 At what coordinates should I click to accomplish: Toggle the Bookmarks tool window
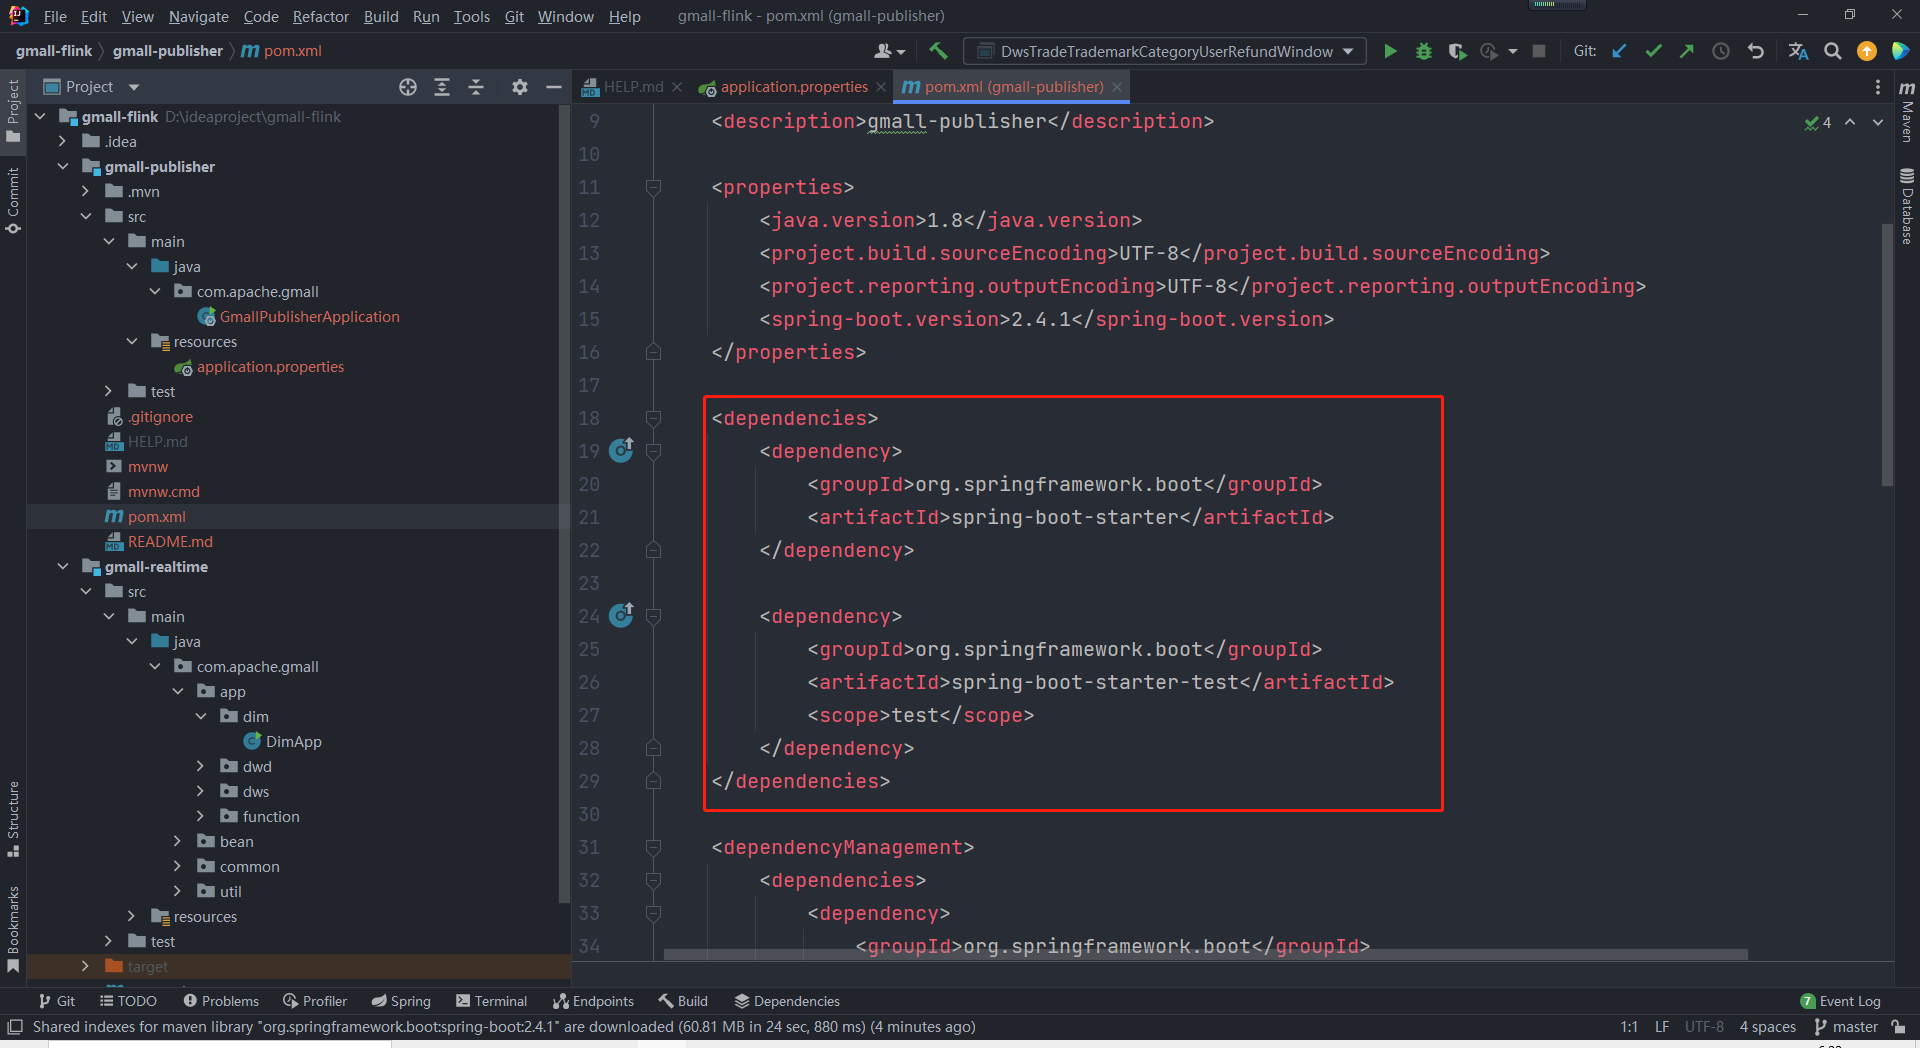click(x=13, y=928)
